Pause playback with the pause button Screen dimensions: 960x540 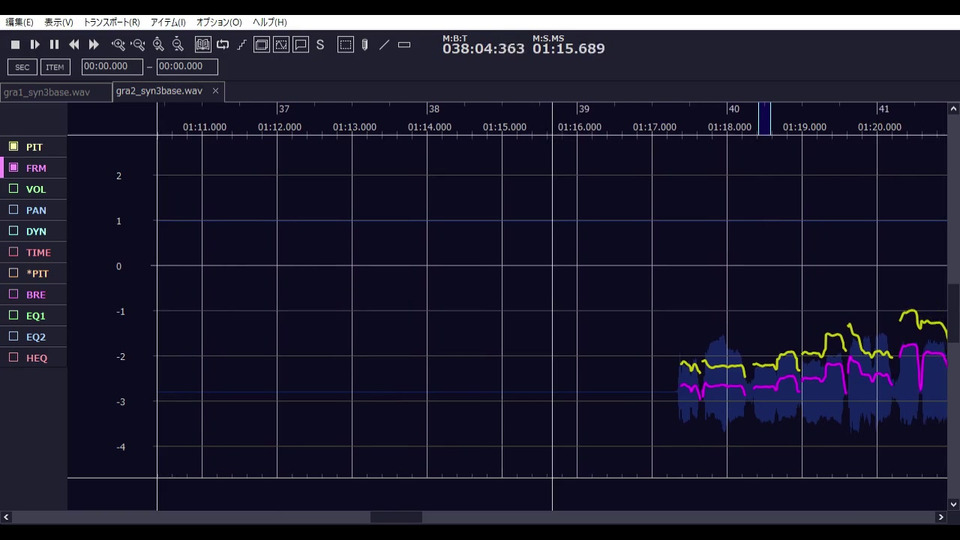tap(54, 45)
